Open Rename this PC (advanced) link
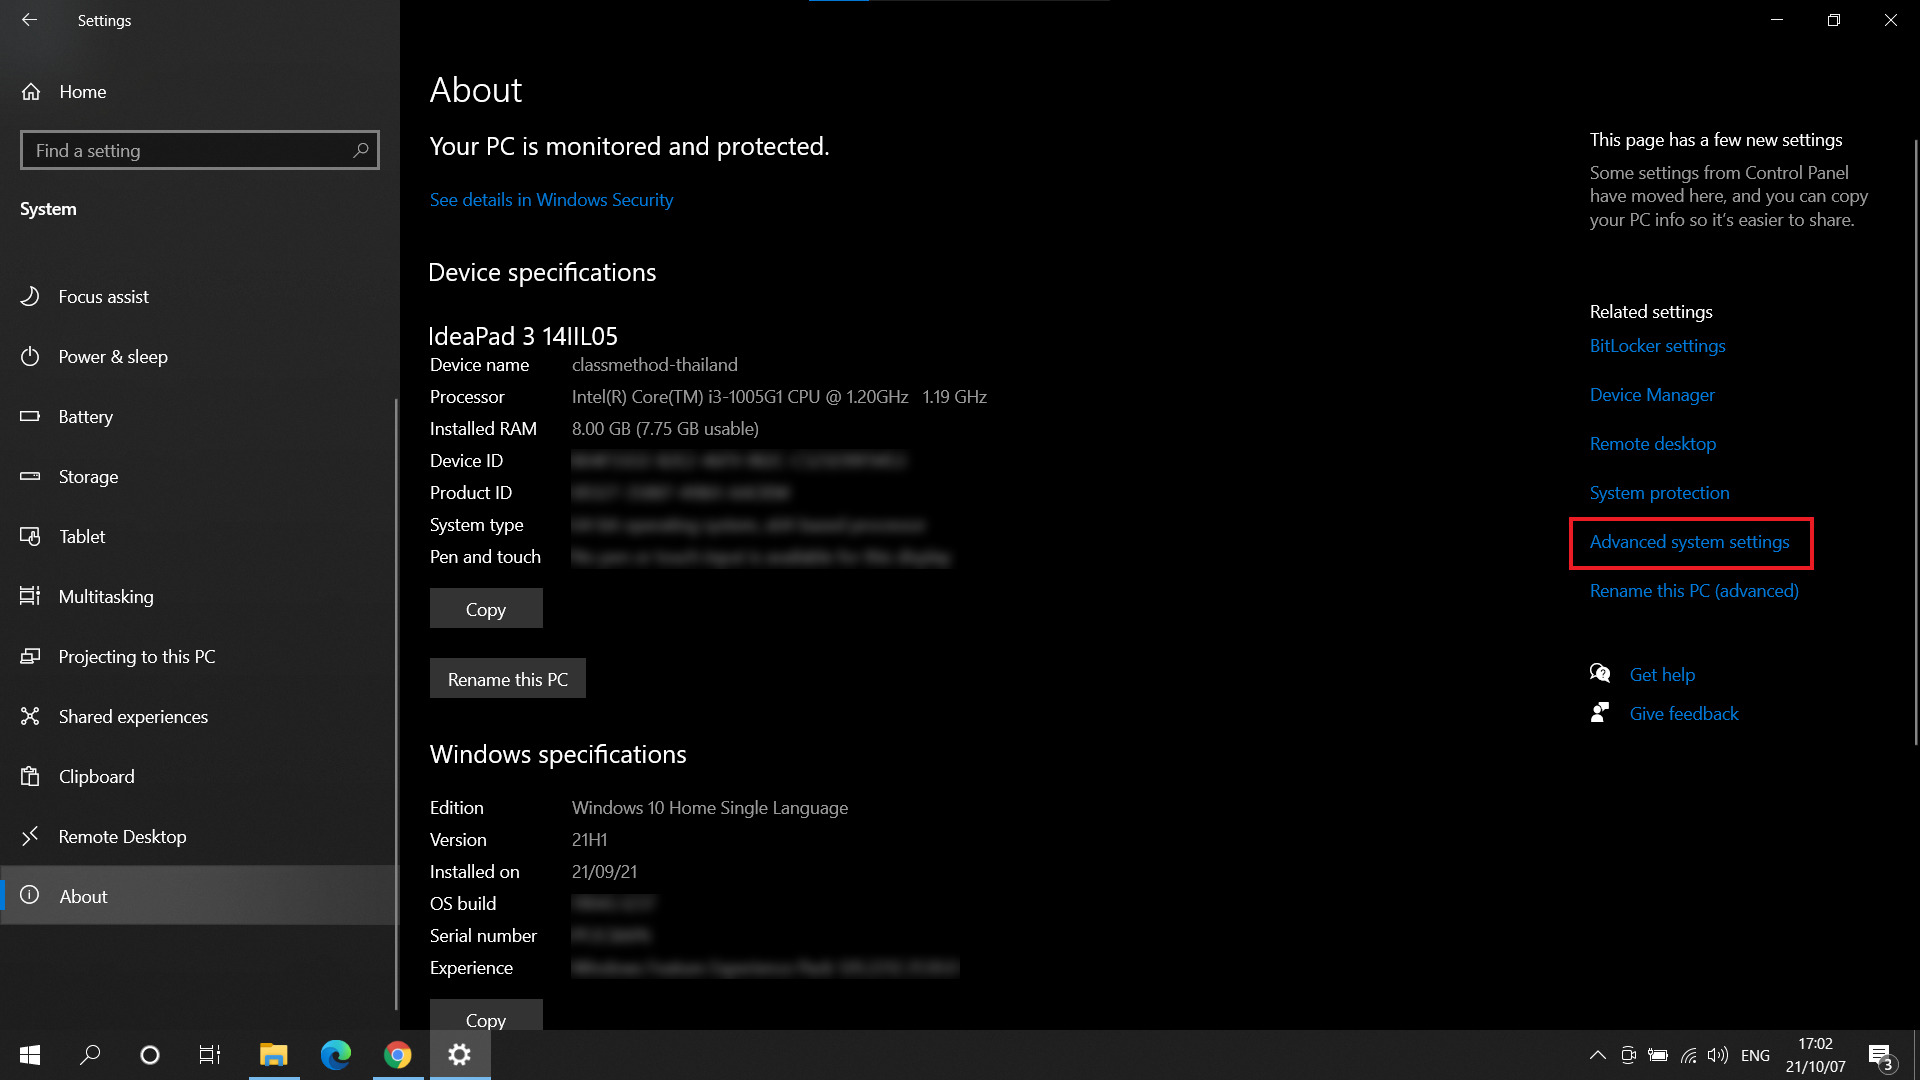Image resolution: width=1920 pixels, height=1080 pixels. click(1694, 591)
